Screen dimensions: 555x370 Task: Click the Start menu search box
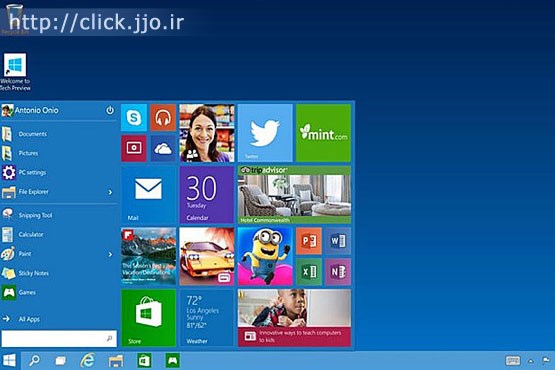pyautogui.click(x=59, y=338)
